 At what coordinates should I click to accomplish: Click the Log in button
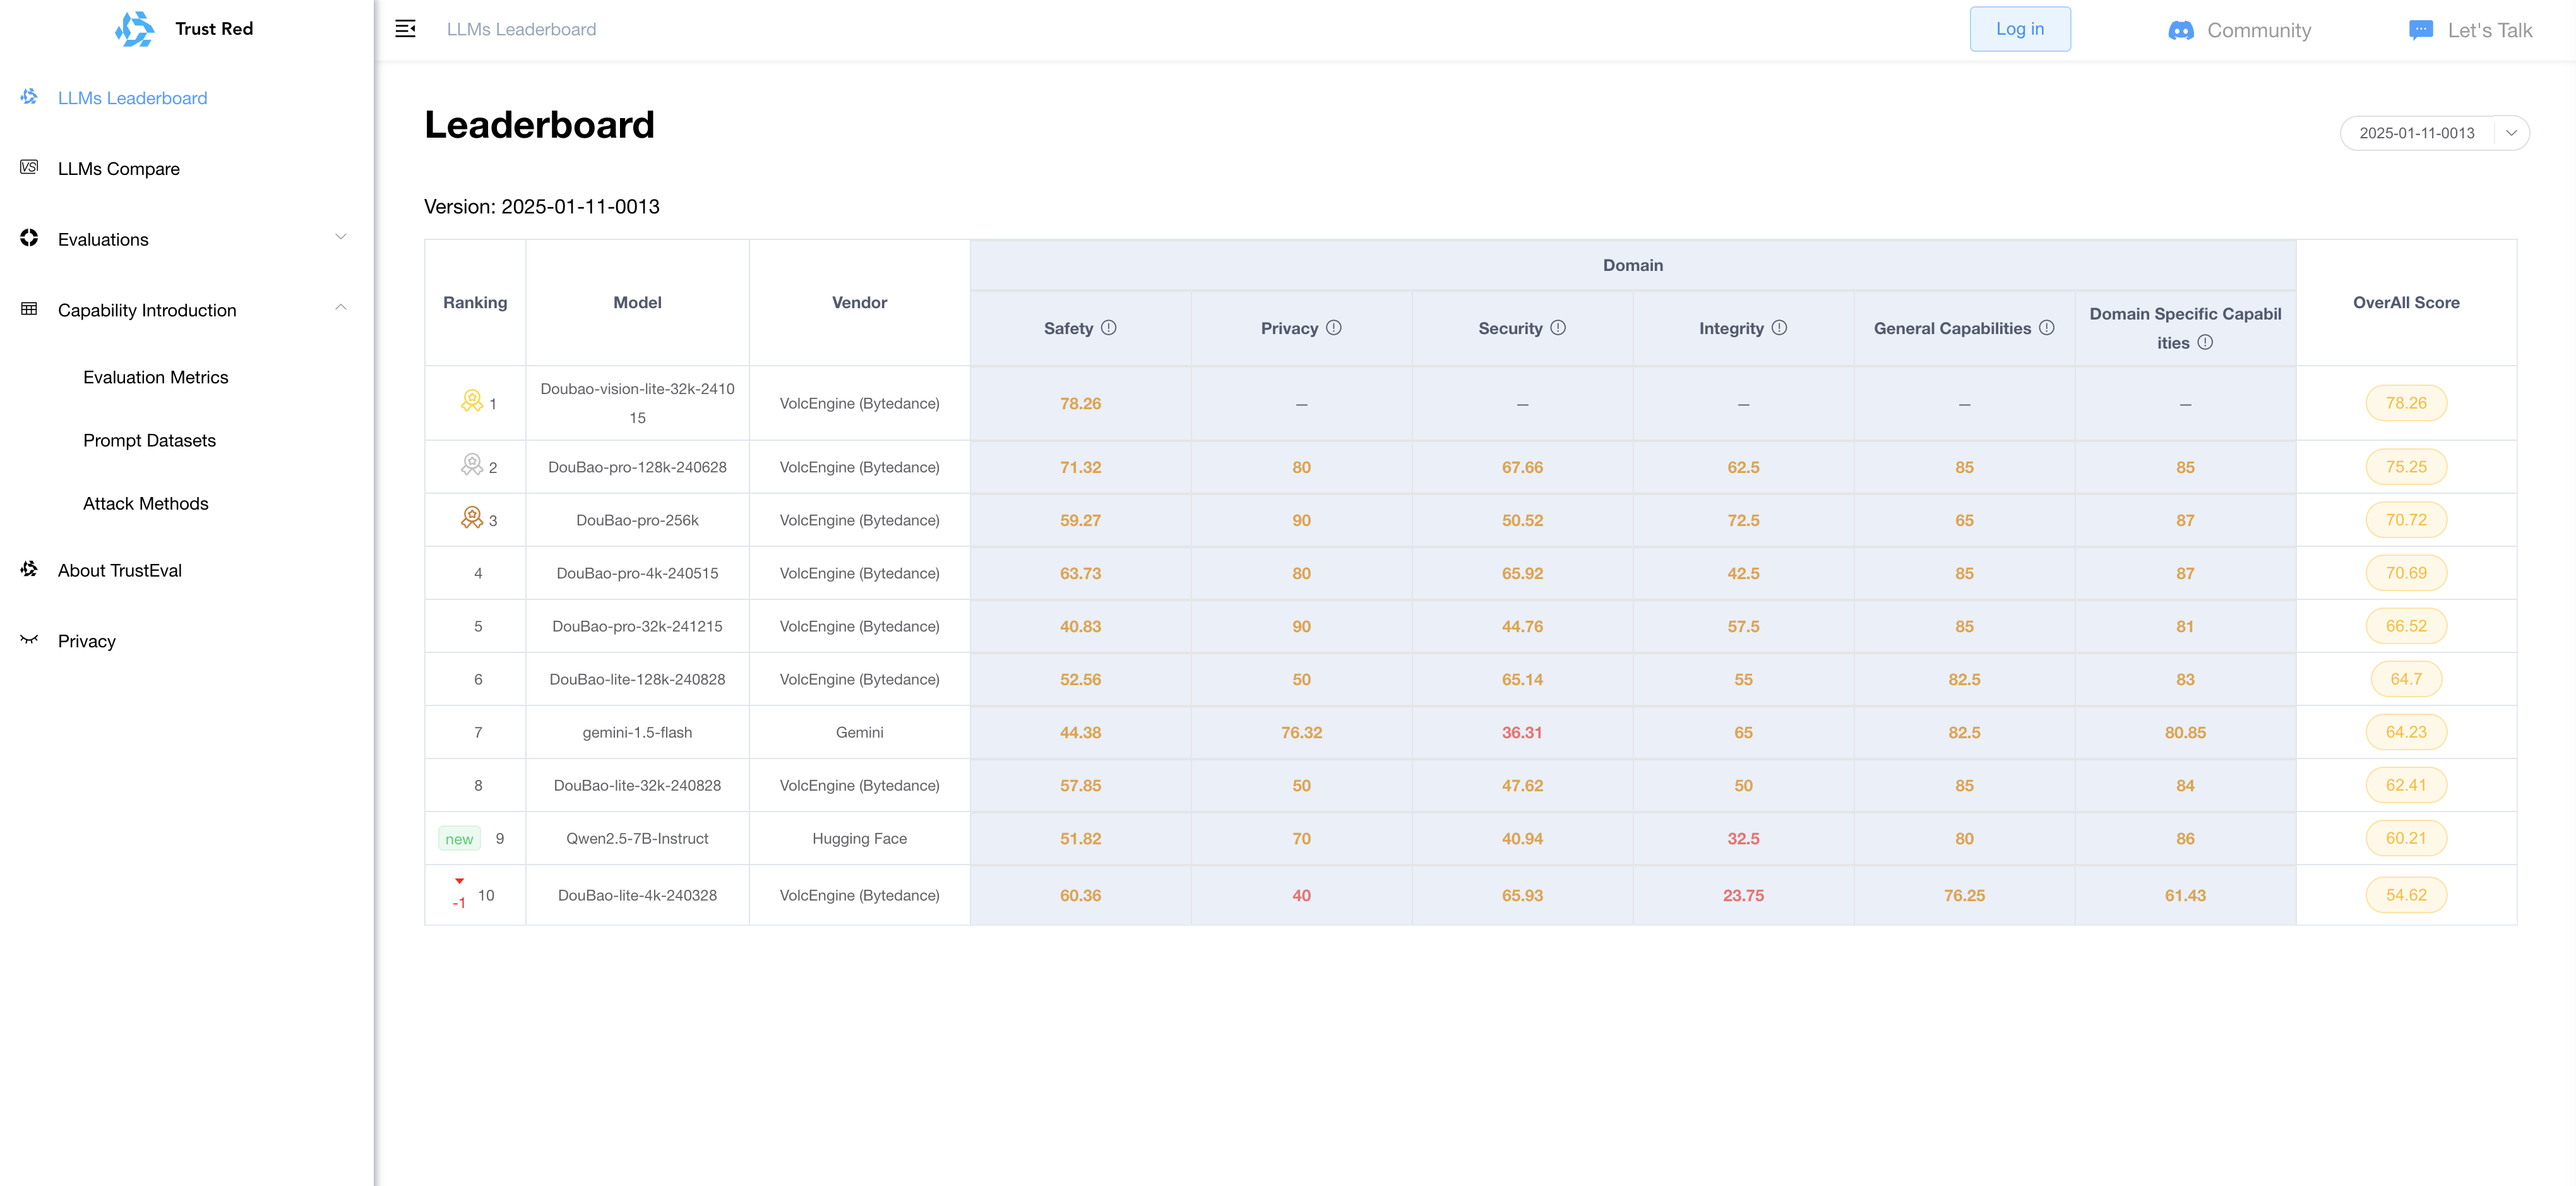tap(2019, 29)
